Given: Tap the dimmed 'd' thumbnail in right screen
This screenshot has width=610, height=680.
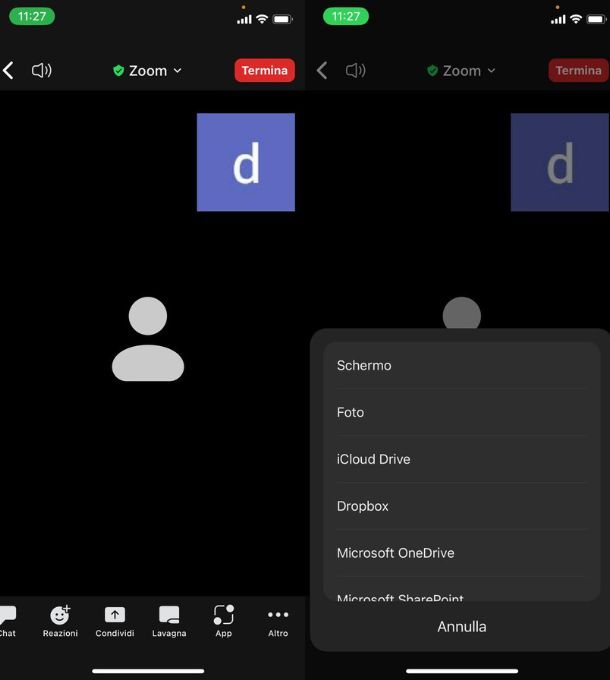Looking at the screenshot, I should click(560, 162).
